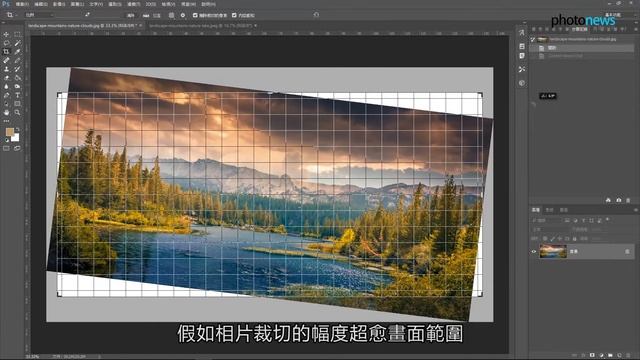This screenshot has height=360, width=640.
Task: Select the Rectangular Marquee tool
Action: (17, 35)
